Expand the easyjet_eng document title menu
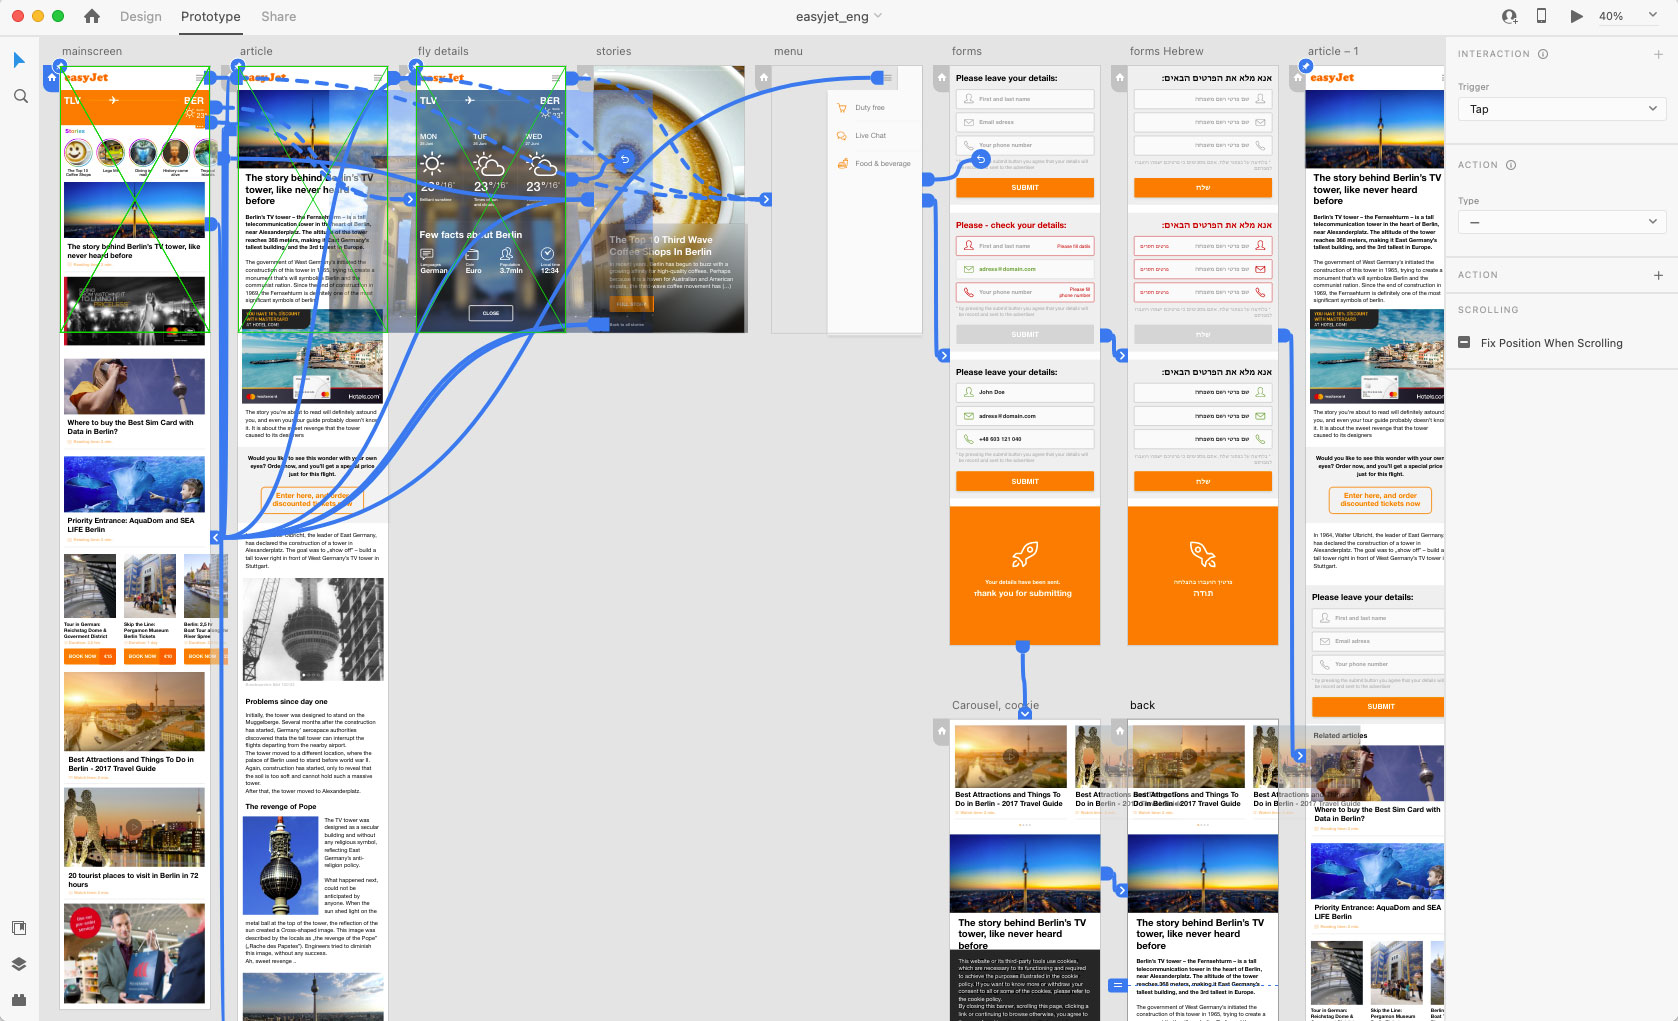The width and height of the screenshot is (1678, 1021). 838,16
